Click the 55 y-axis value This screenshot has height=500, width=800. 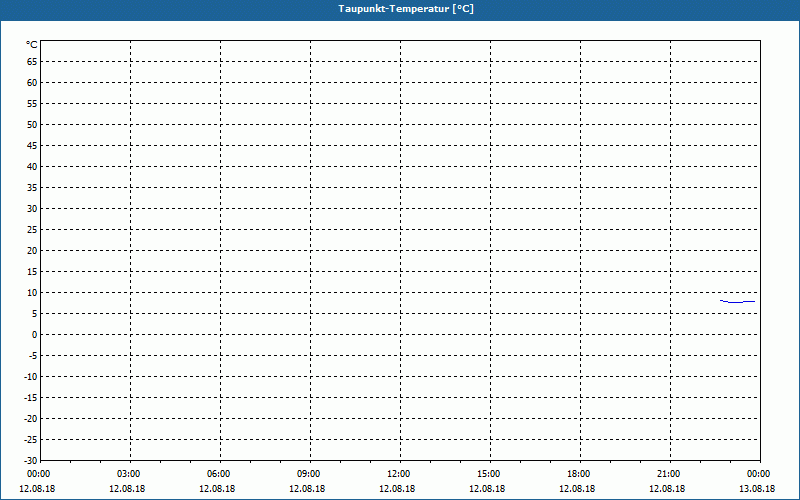(x=32, y=104)
